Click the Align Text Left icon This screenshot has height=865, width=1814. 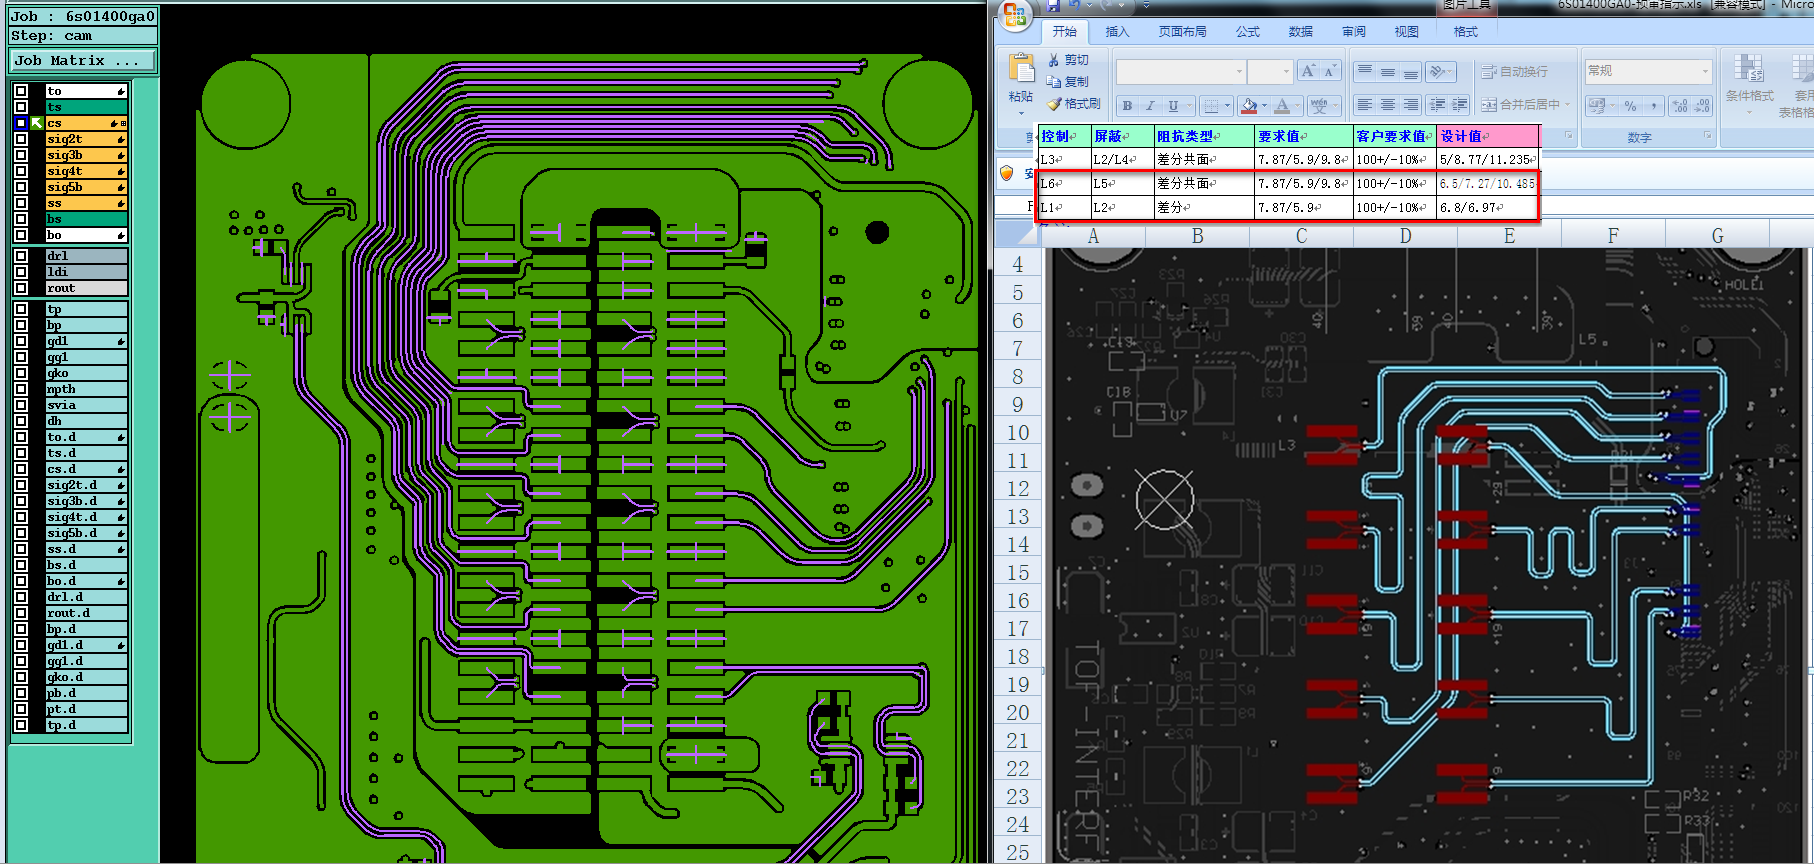point(1365,104)
